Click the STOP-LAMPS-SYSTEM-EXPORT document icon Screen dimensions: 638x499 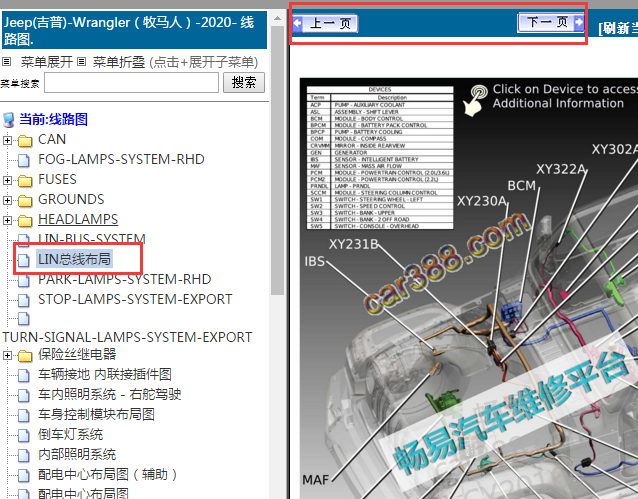tap(24, 300)
